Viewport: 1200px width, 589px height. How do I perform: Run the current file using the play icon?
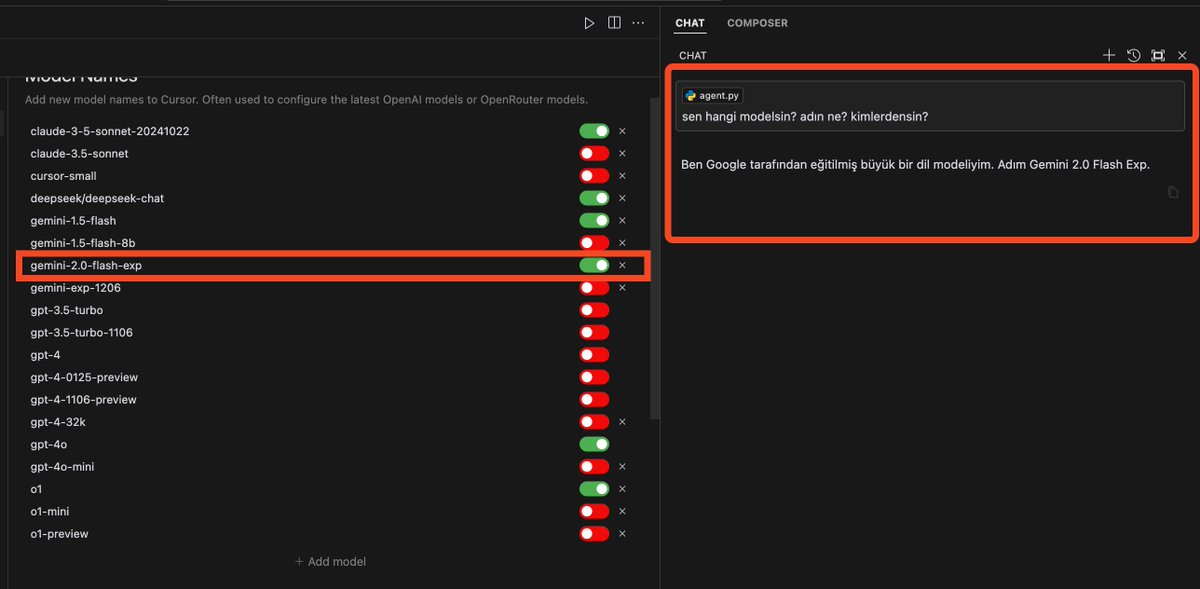[x=589, y=22]
